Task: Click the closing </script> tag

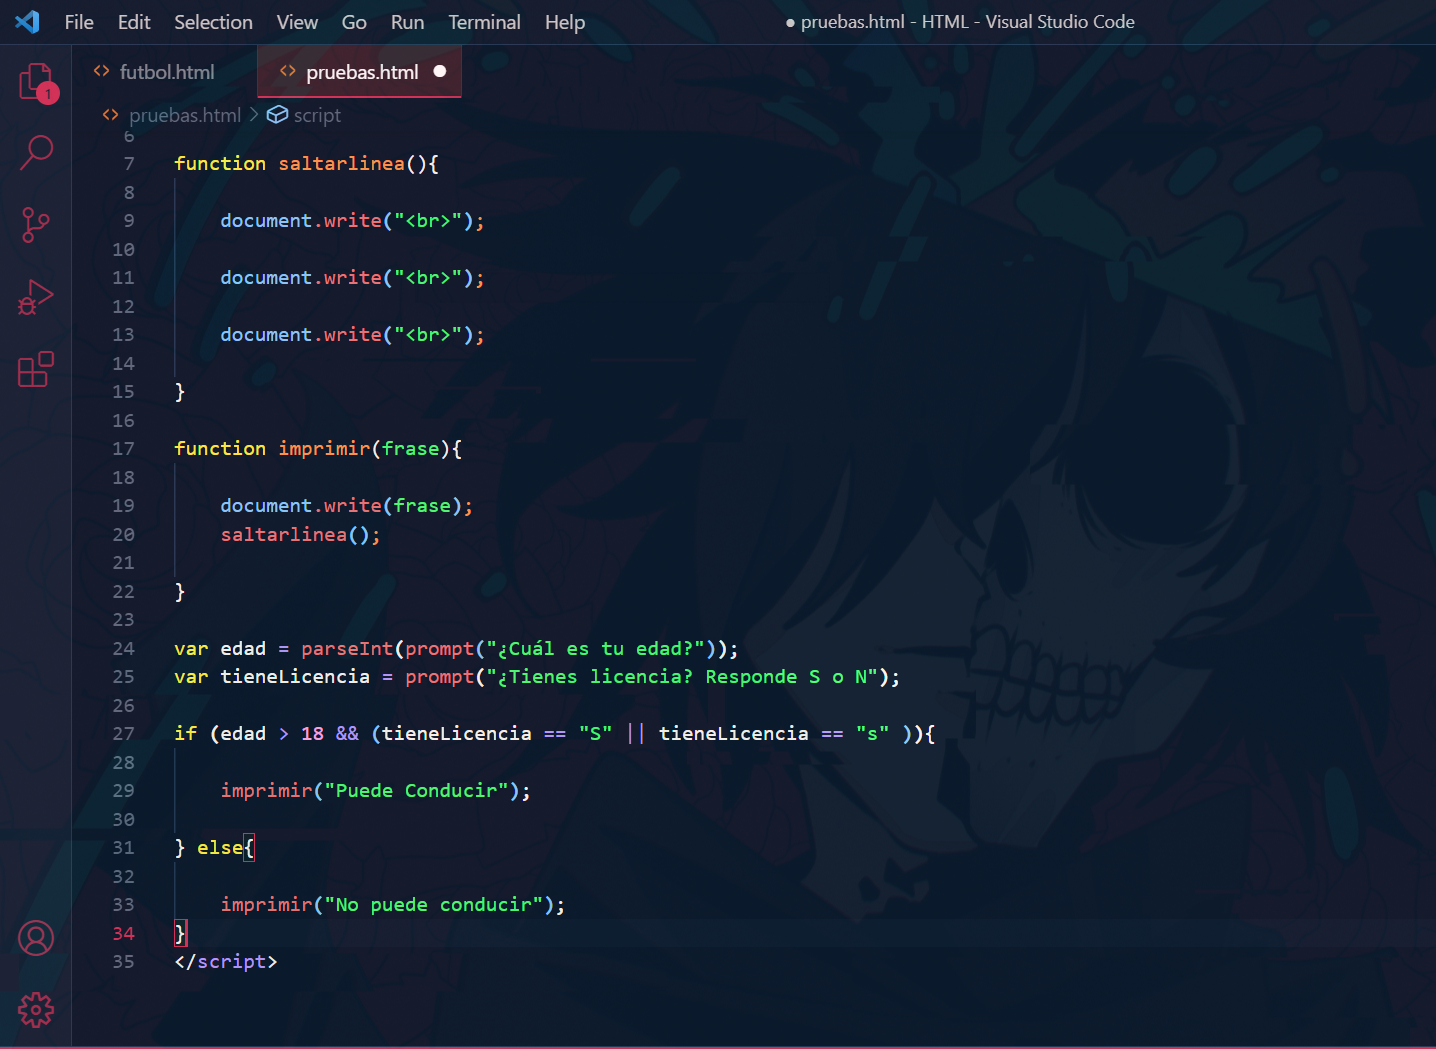Action: pyautogui.click(x=226, y=962)
